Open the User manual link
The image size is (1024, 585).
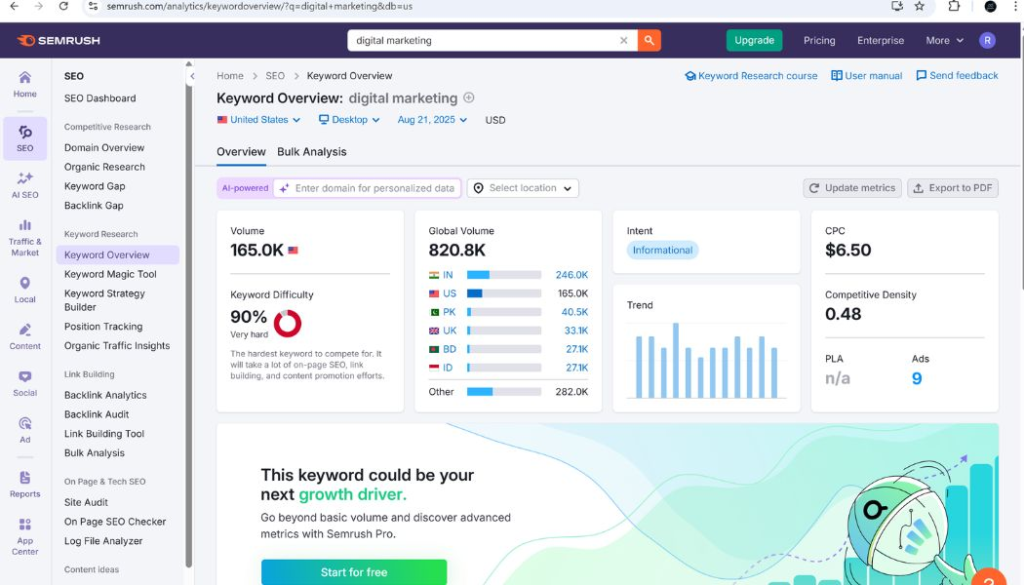867,76
